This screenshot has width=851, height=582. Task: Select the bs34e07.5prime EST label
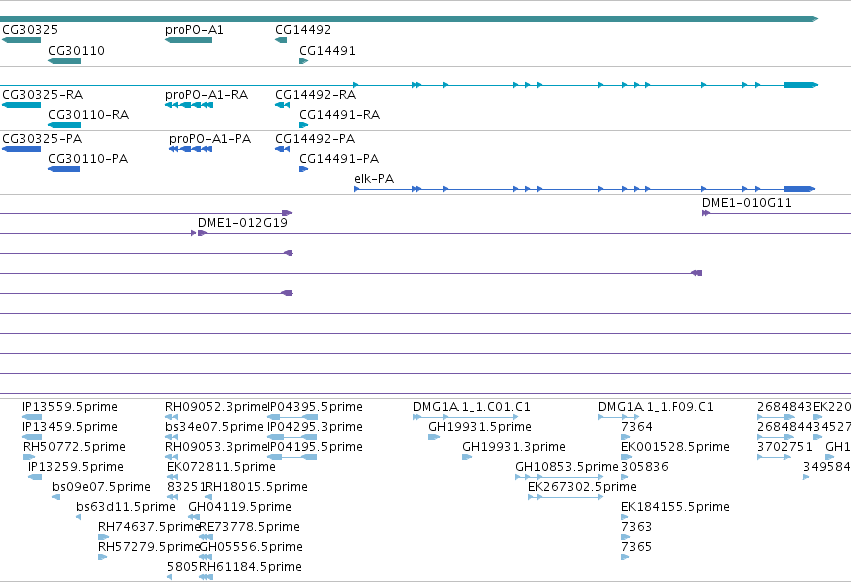pyautogui.click(x=214, y=427)
